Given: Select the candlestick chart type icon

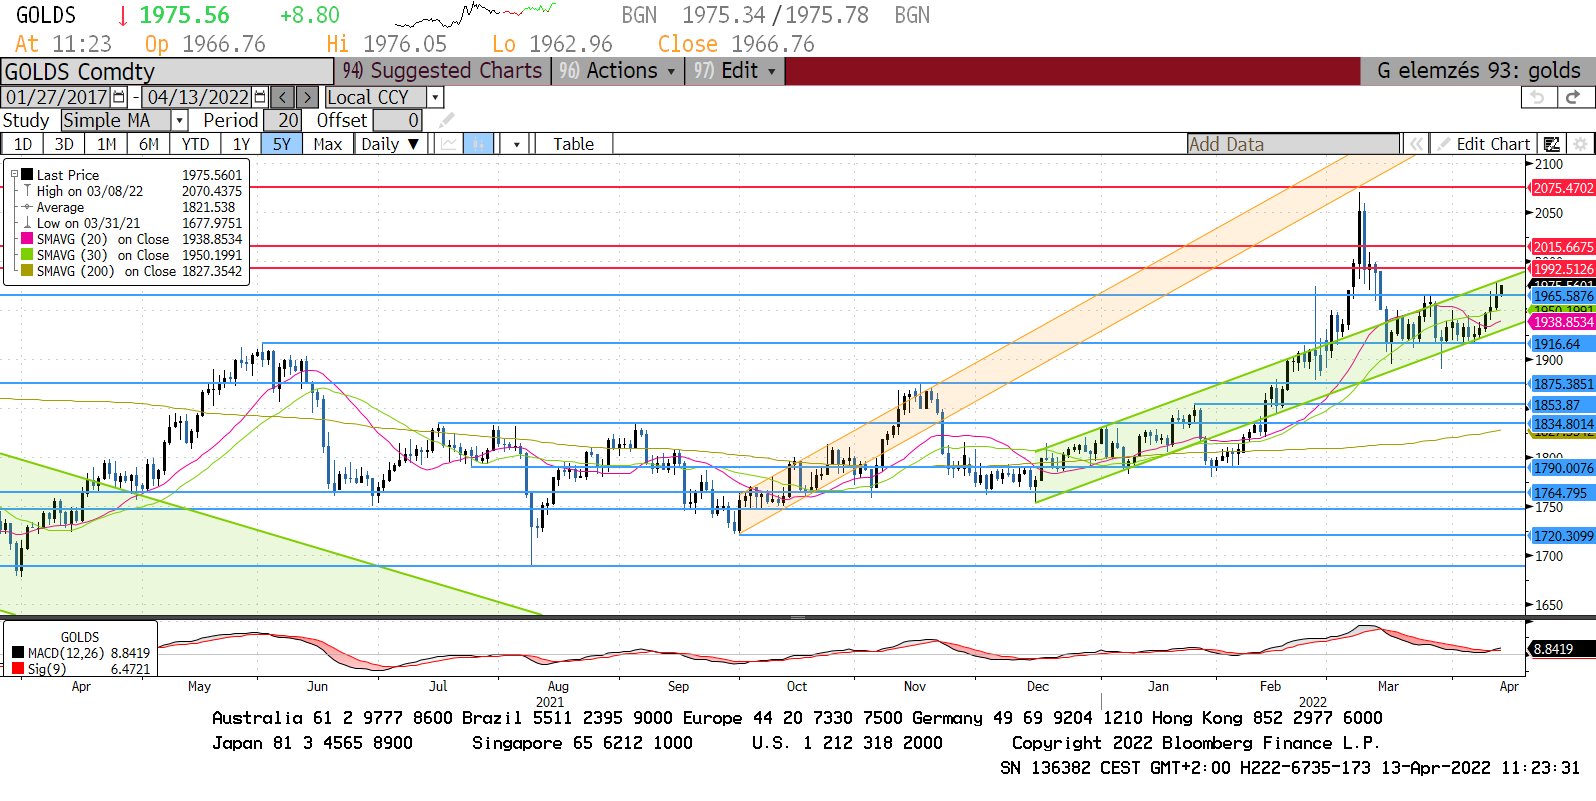Looking at the screenshot, I should (x=479, y=144).
